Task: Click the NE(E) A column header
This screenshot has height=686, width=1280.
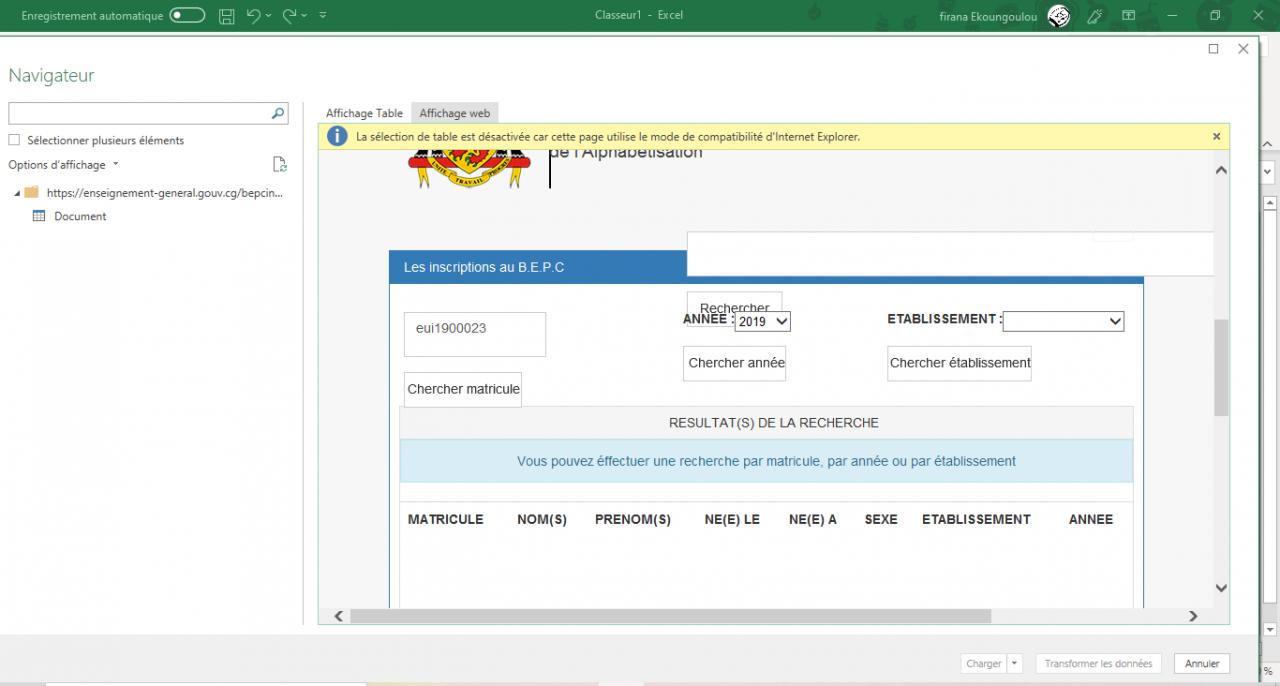Action: 813,519
